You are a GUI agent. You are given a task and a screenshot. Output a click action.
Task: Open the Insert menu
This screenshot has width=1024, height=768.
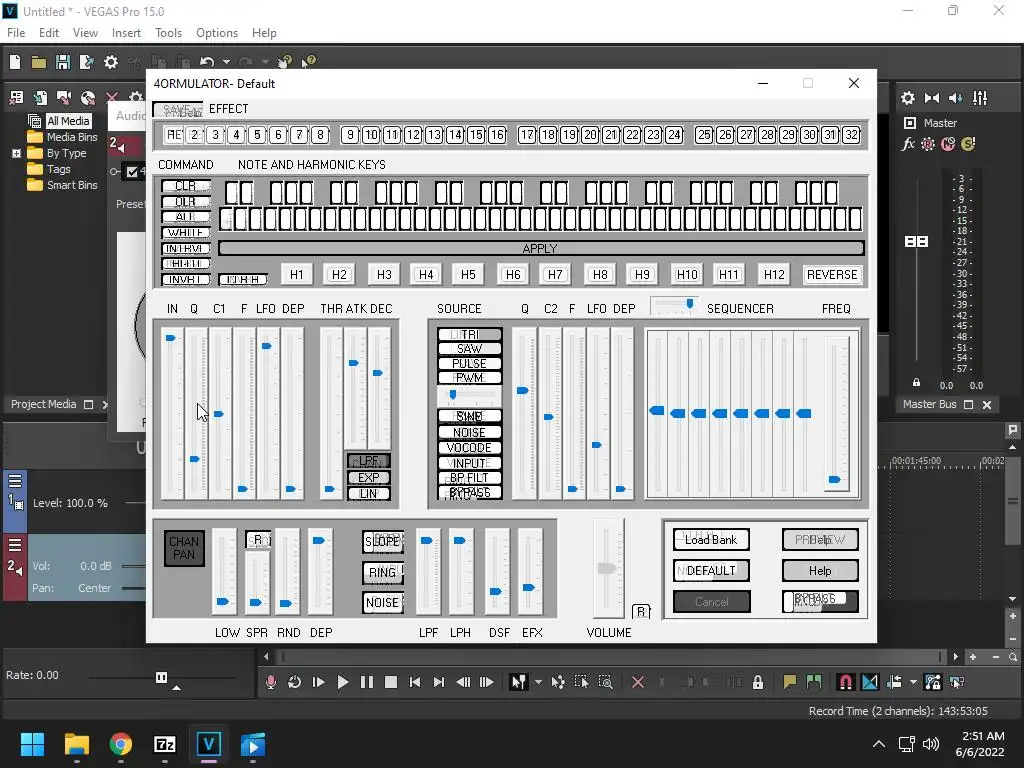pos(126,33)
